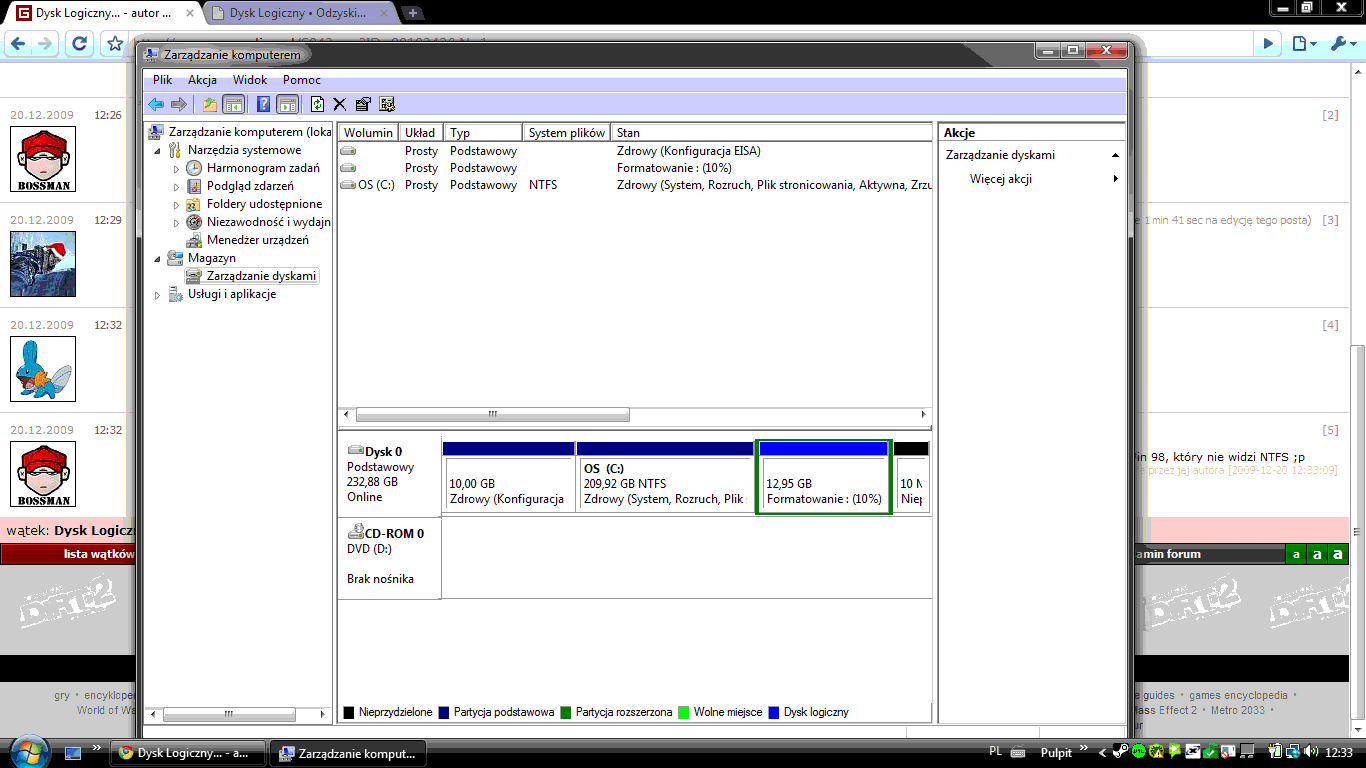Click the volume list horizontal scrollbar
Screen dimensions: 1366x768
(x=492, y=415)
